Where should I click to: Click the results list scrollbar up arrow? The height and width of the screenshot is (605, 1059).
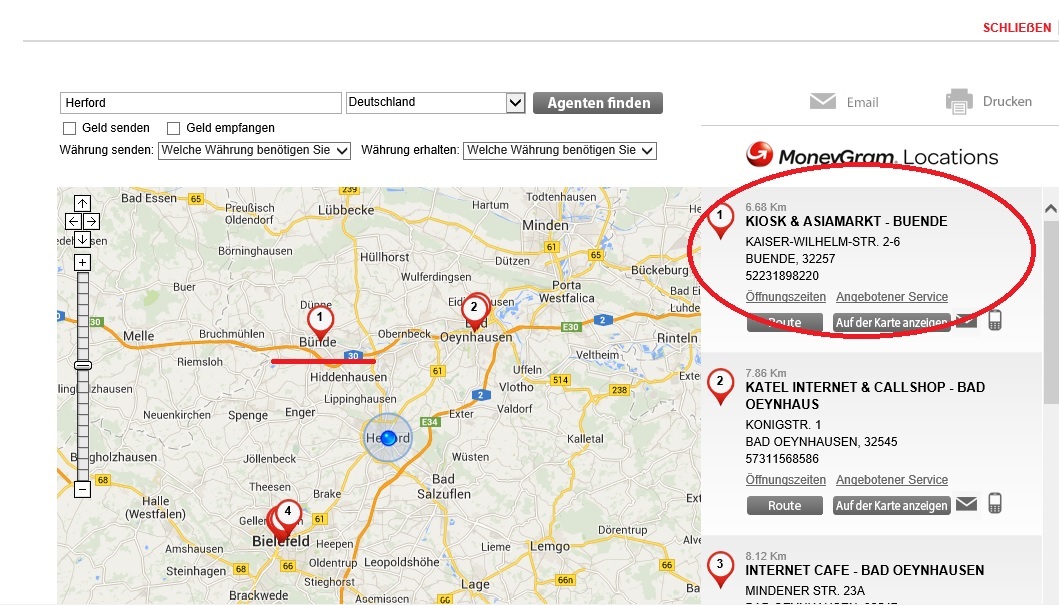pyautogui.click(x=1051, y=209)
